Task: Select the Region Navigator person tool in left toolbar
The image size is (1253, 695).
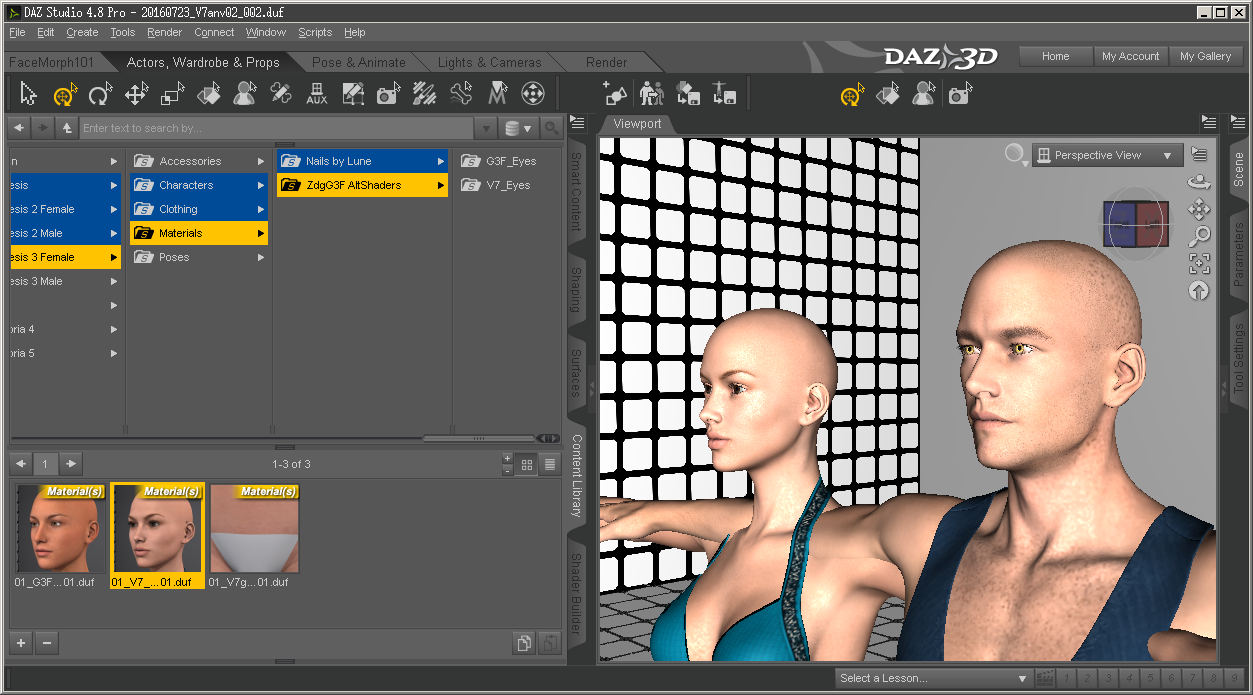Action: (244, 95)
